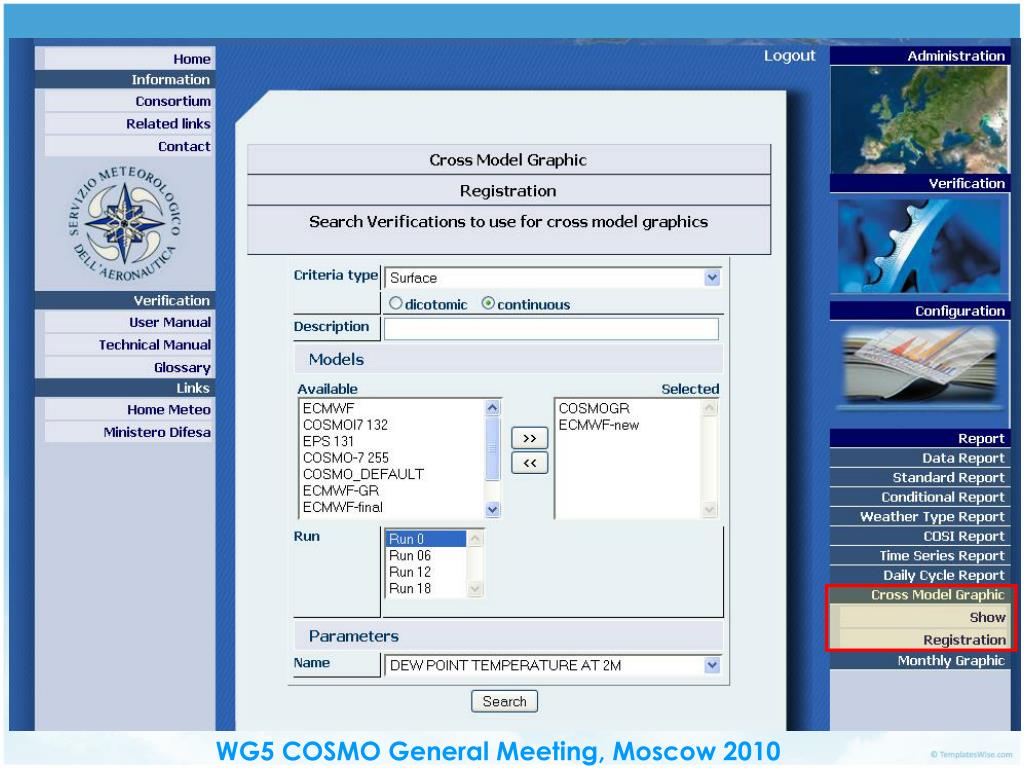This screenshot has height=768, width=1024.
Task: Click Selected list scroll up arrow
Action: tap(709, 408)
